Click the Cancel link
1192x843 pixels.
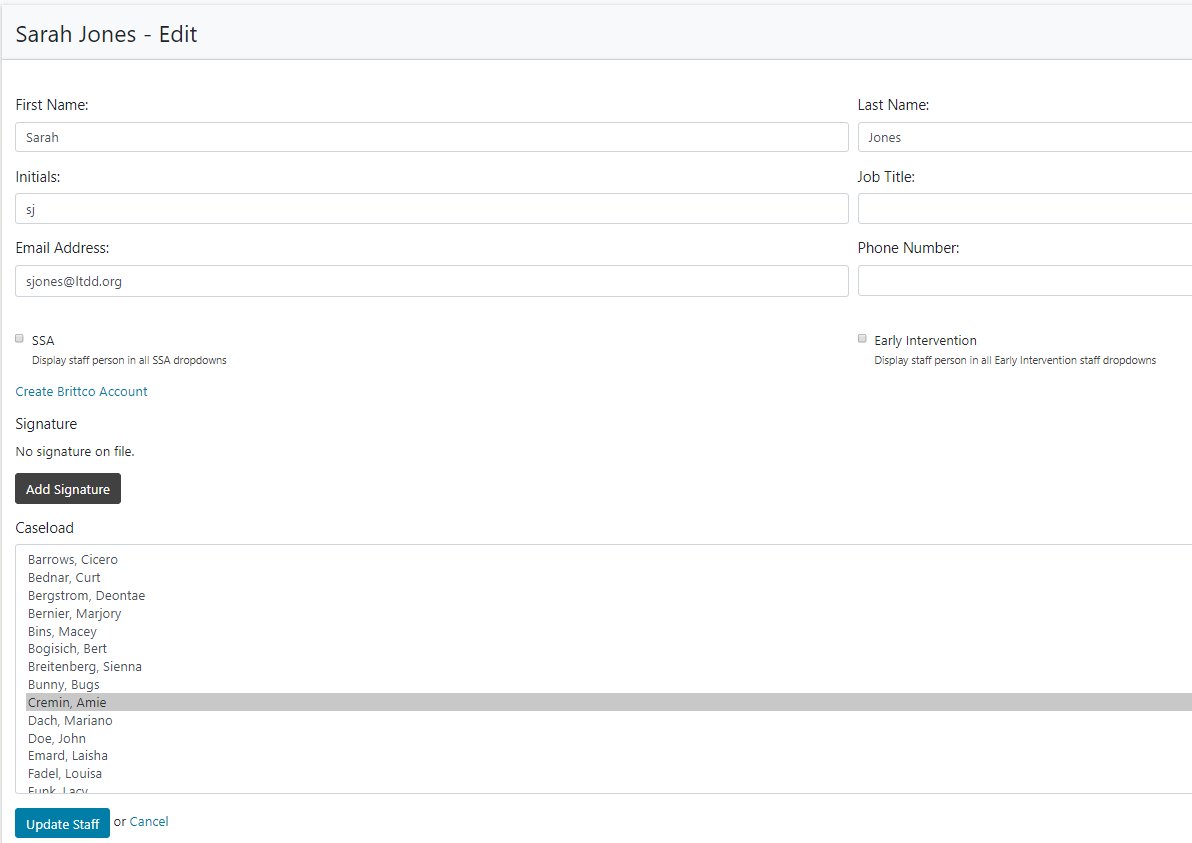point(149,822)
